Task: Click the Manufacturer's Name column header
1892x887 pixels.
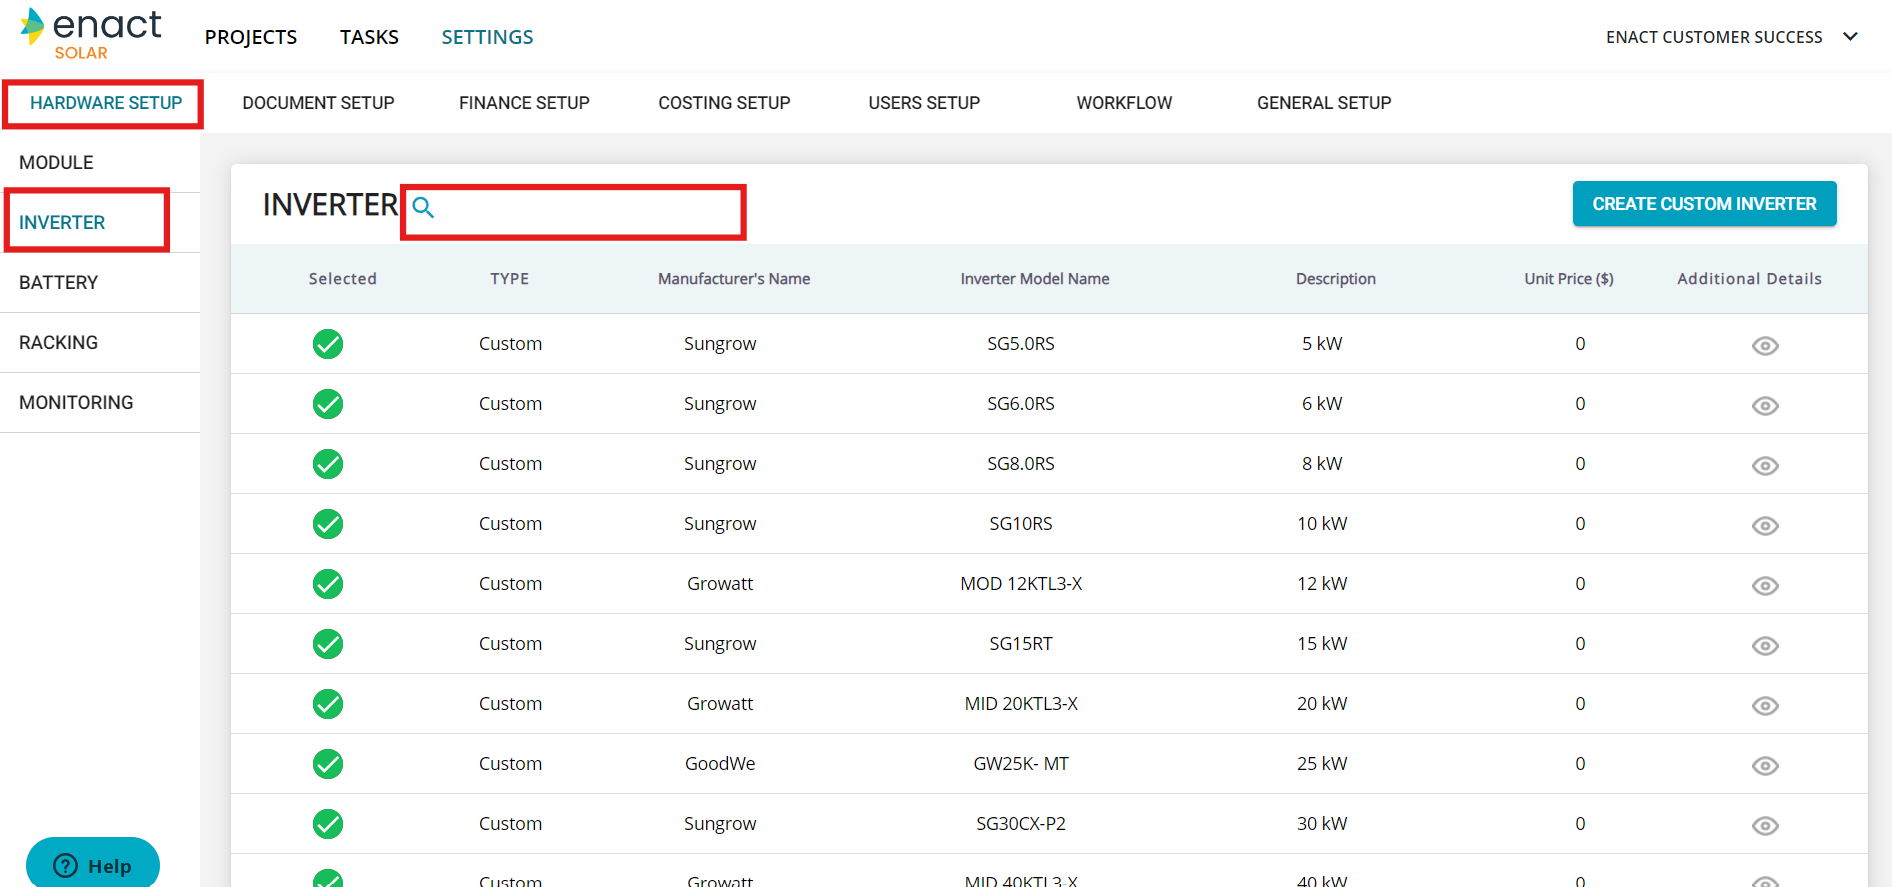Action: point(734,279)
